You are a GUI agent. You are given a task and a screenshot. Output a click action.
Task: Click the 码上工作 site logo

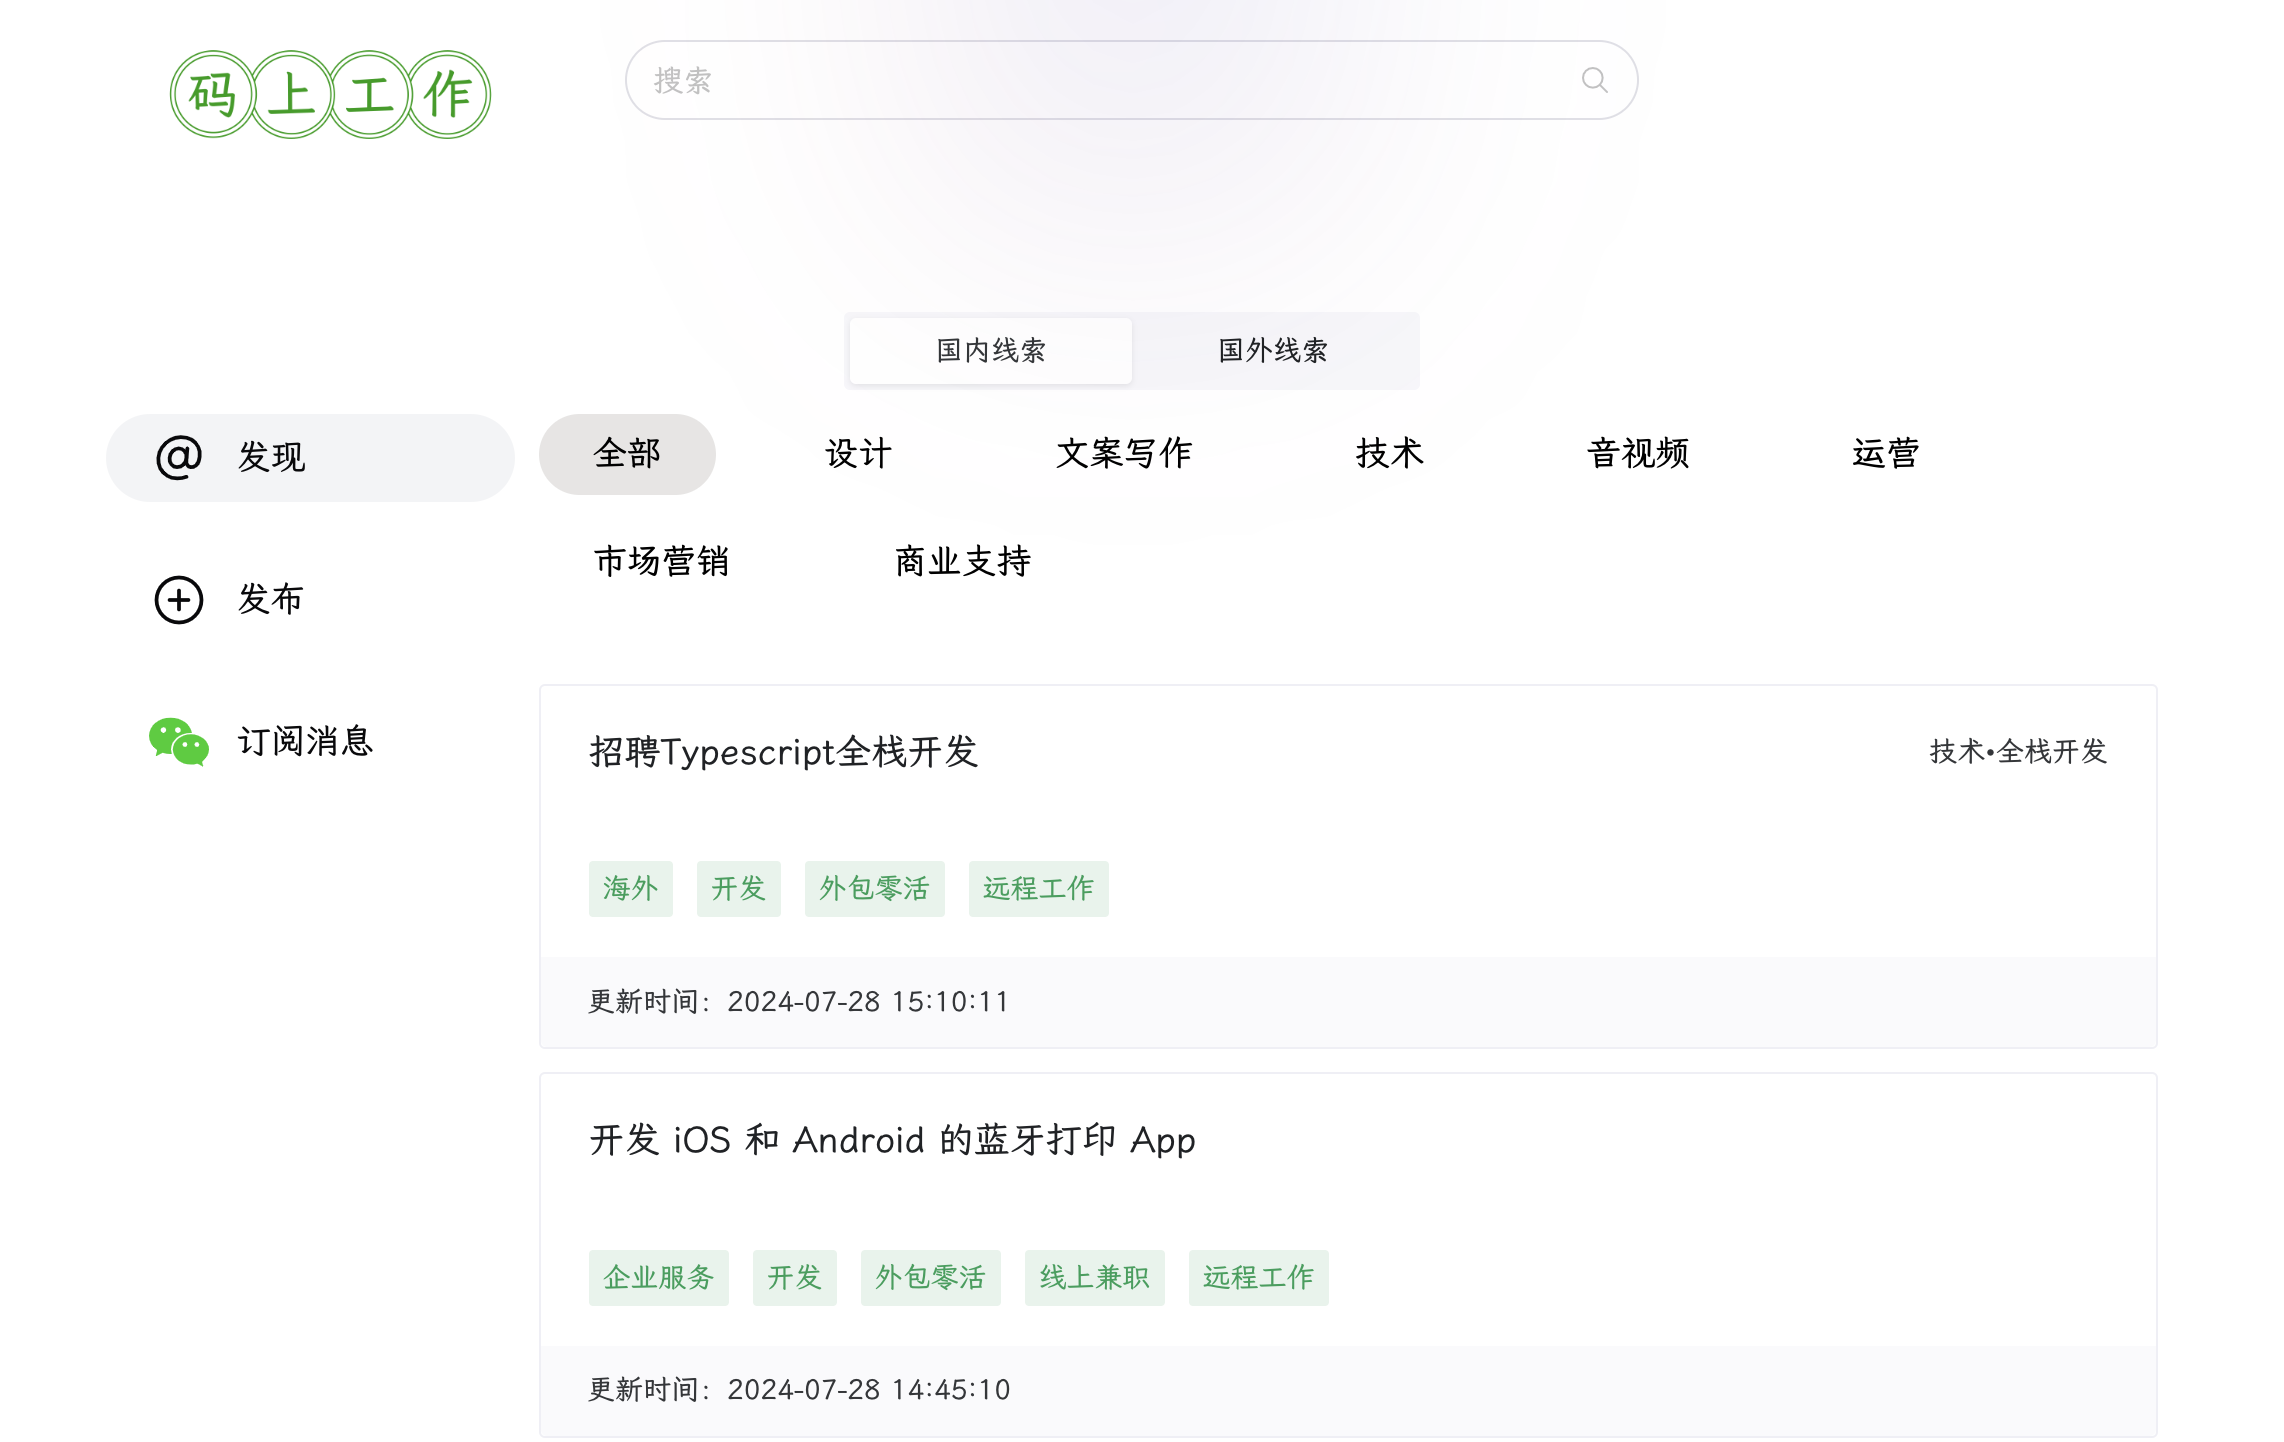(x=330, y=94)
